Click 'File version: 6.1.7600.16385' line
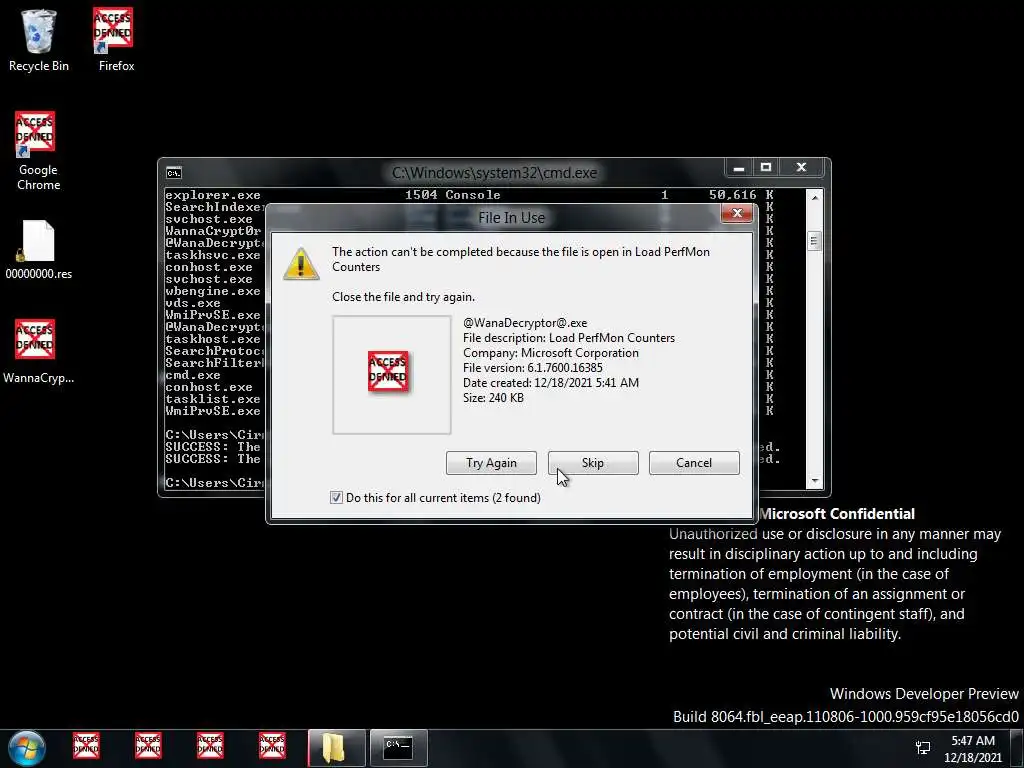The width and height of the screenshot is (1024, 768). point(533,368)
